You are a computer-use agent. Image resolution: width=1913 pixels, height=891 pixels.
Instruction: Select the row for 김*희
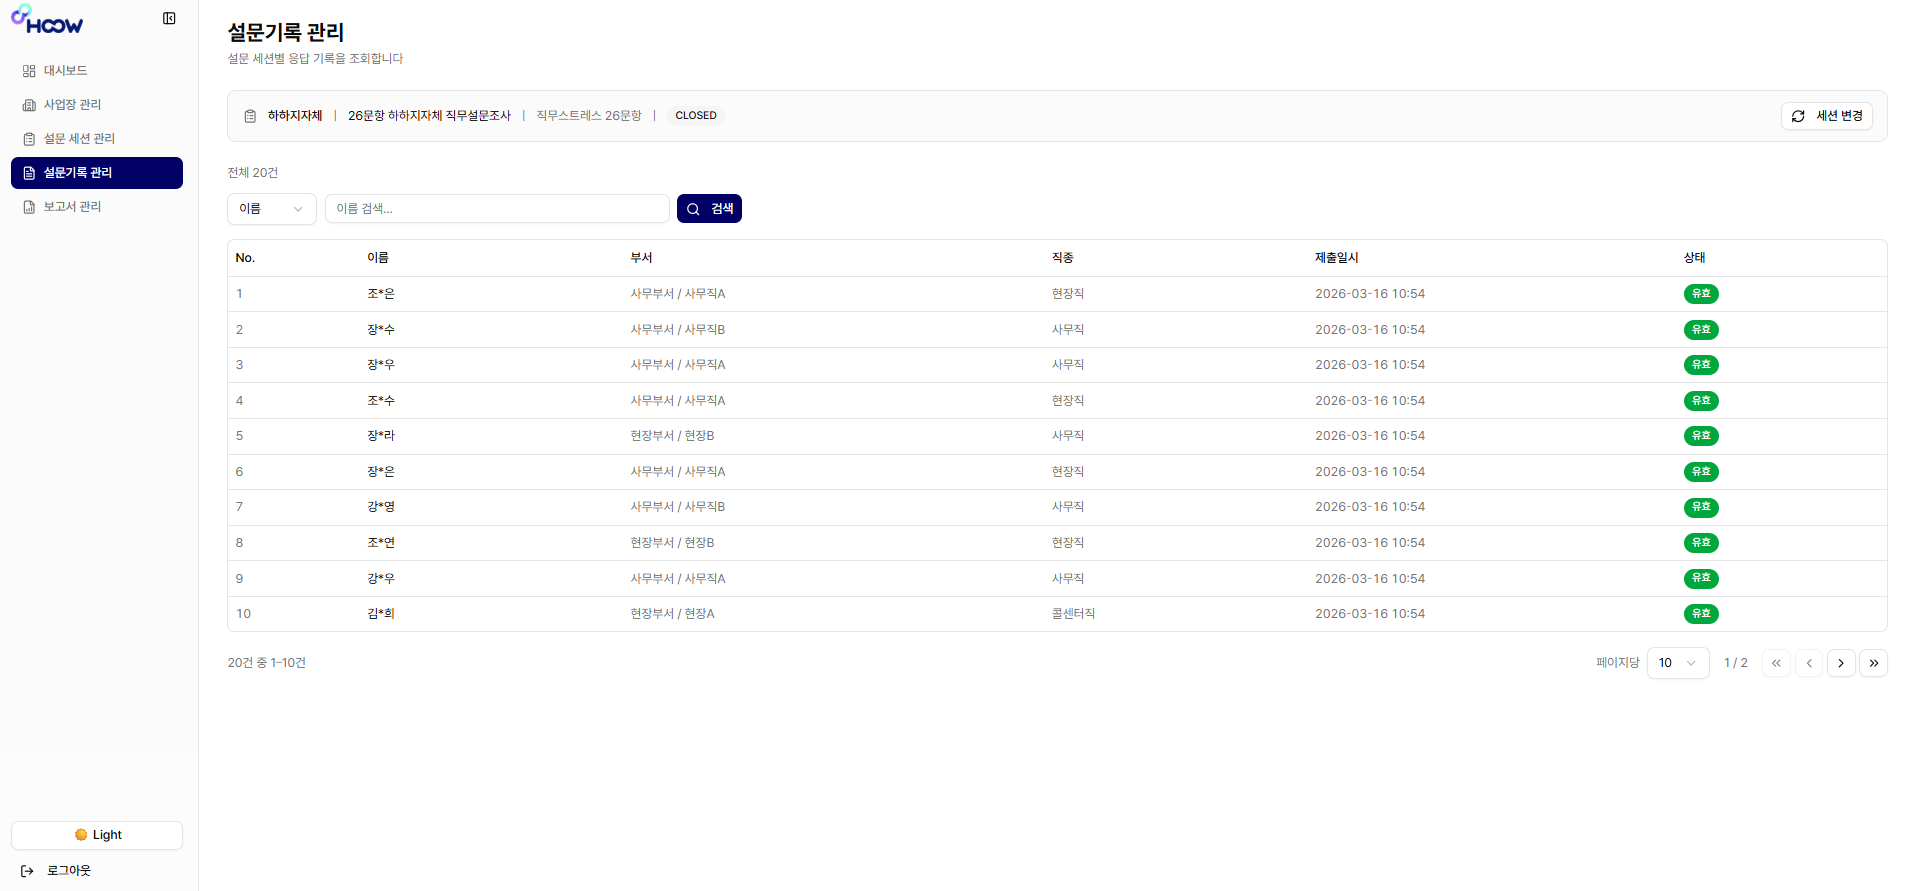point(1057,614)
